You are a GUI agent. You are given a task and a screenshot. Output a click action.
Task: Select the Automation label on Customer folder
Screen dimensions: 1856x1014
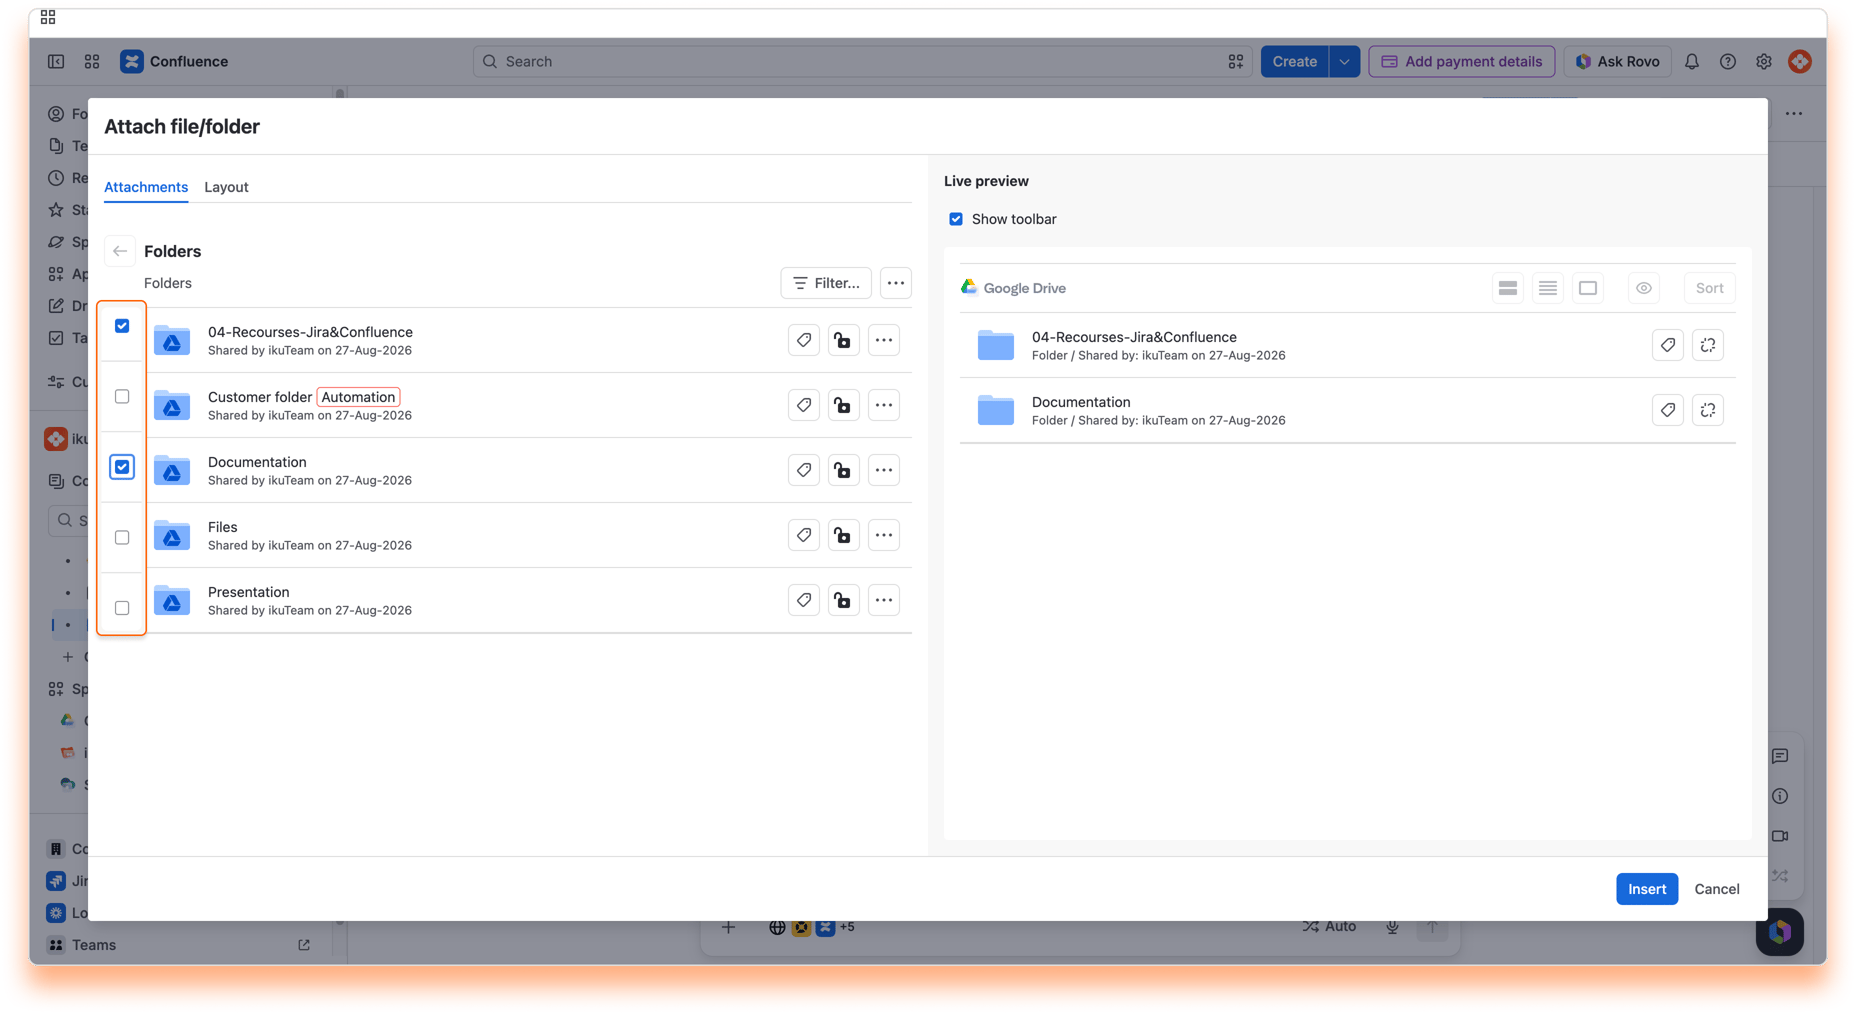[358, 397]
